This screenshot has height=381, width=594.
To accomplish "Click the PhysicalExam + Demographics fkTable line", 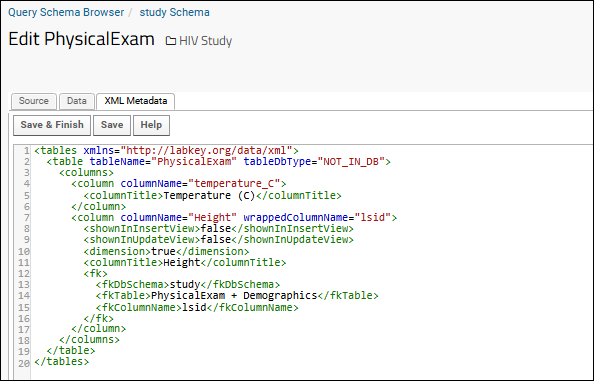I will click(x=237, y=295).
